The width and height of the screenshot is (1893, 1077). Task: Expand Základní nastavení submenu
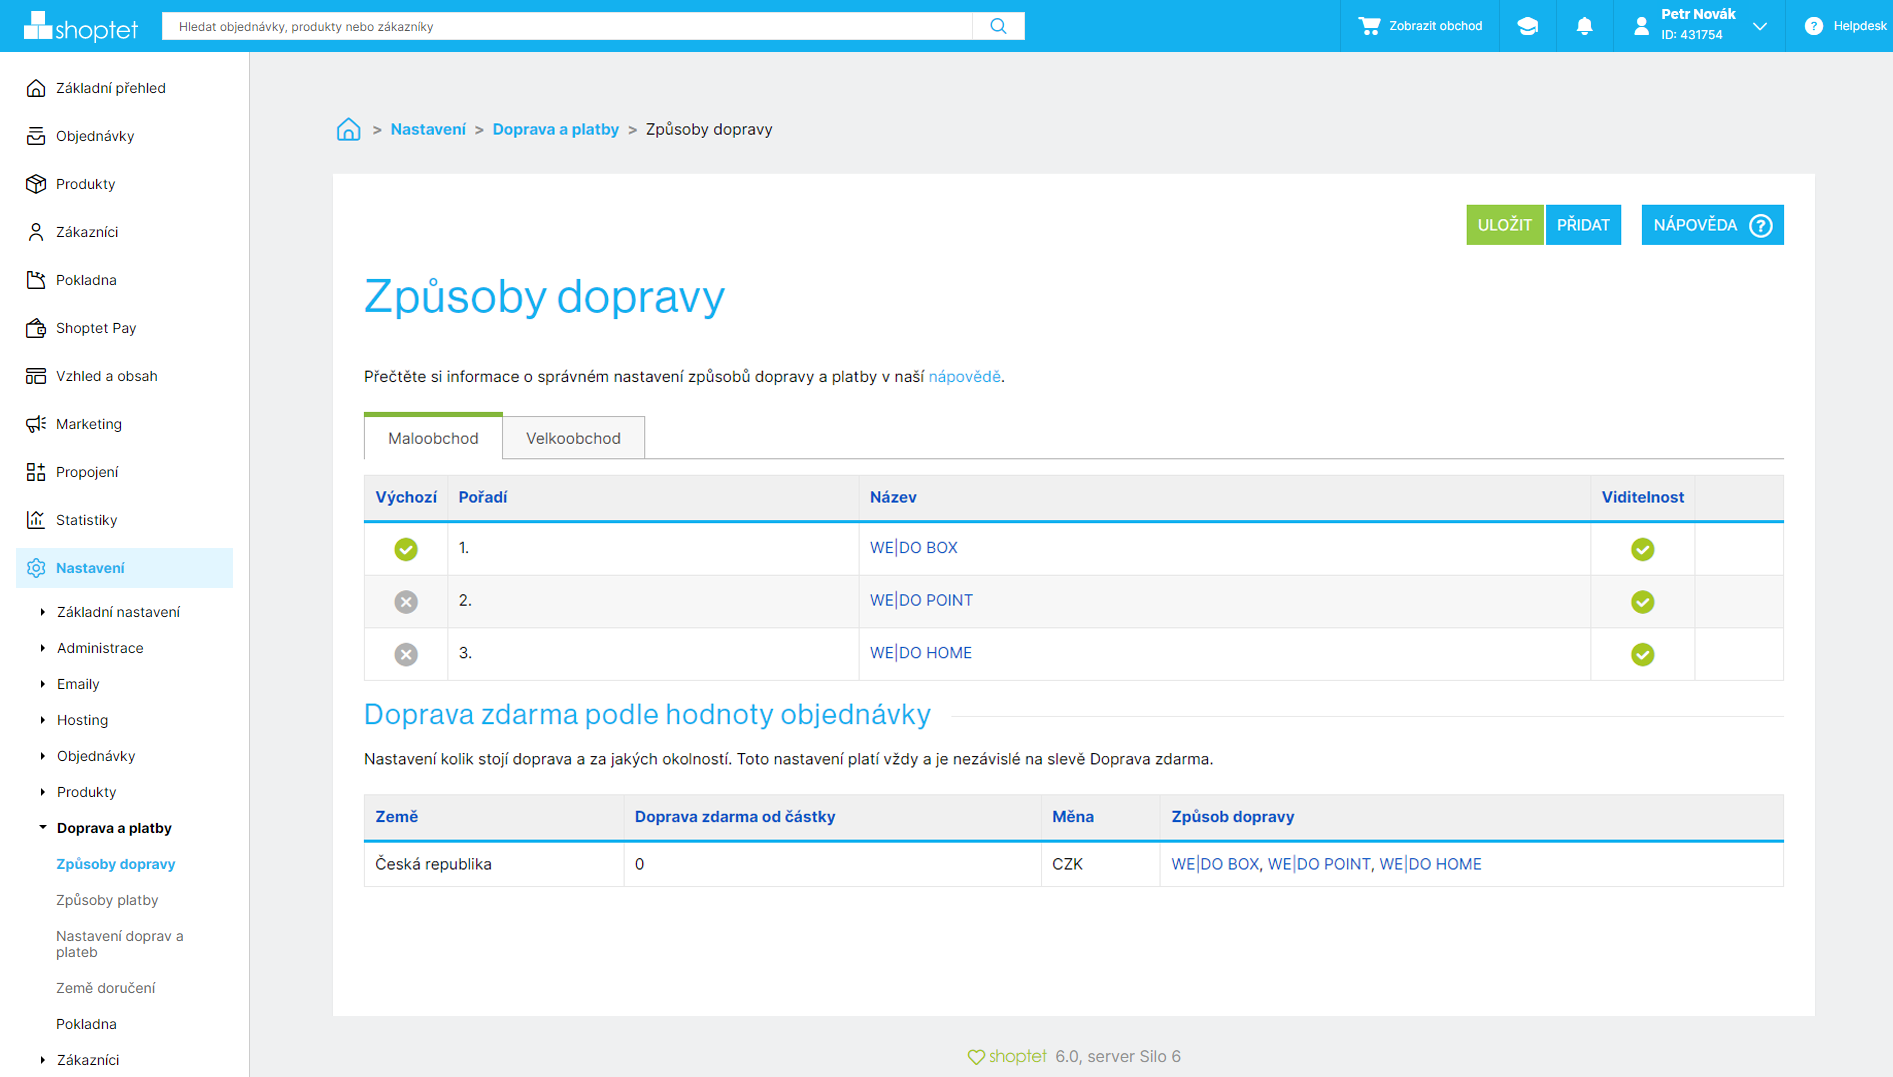tap(43, 612)
